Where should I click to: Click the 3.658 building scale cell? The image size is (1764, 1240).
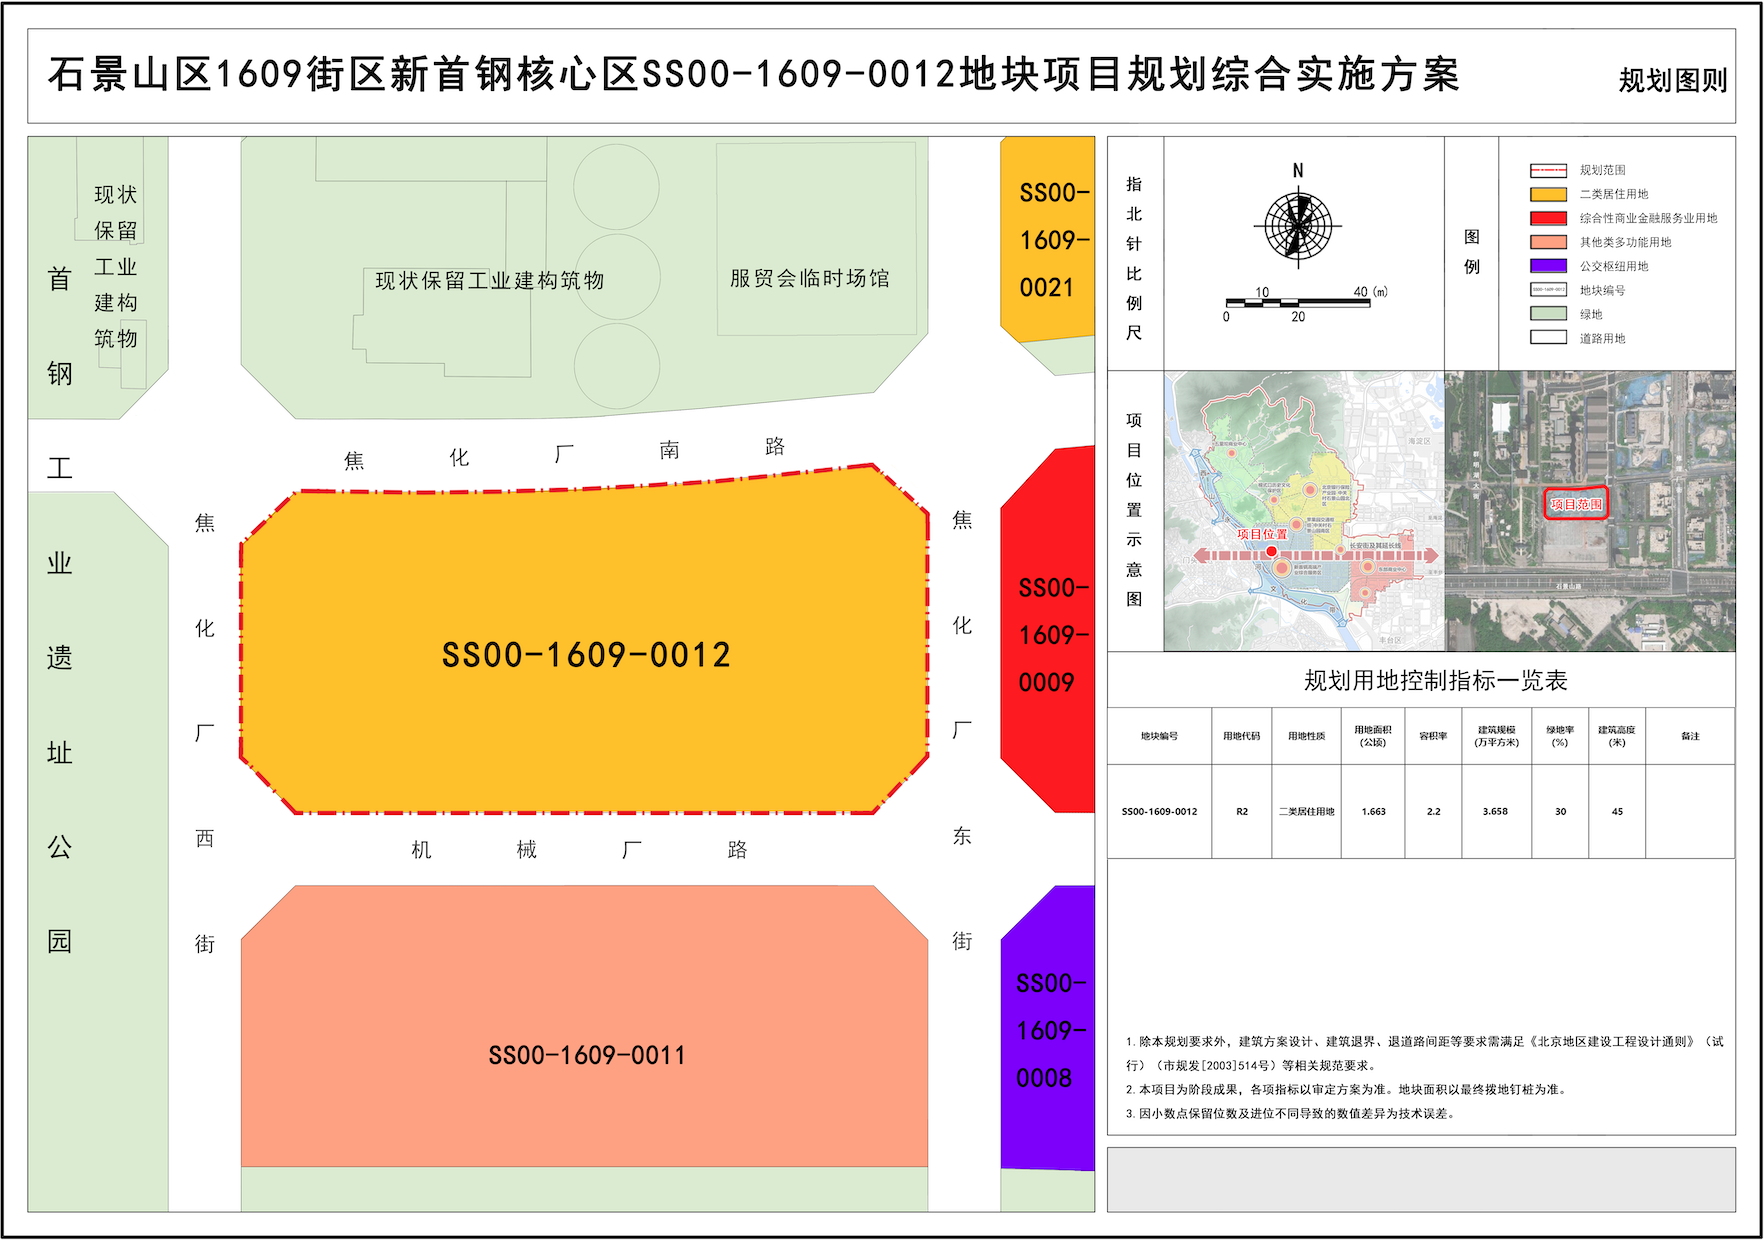tap(1495, 812)
